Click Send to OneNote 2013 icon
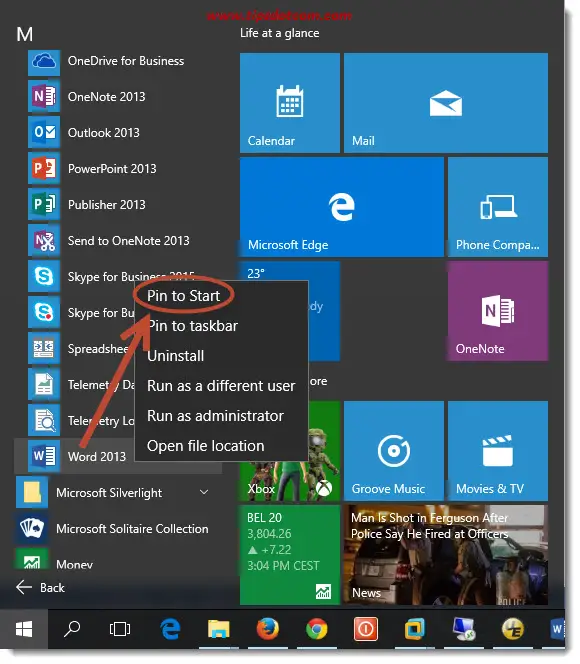Image resolution: width=580 pixels, height=664 pixels. (44, 241)
